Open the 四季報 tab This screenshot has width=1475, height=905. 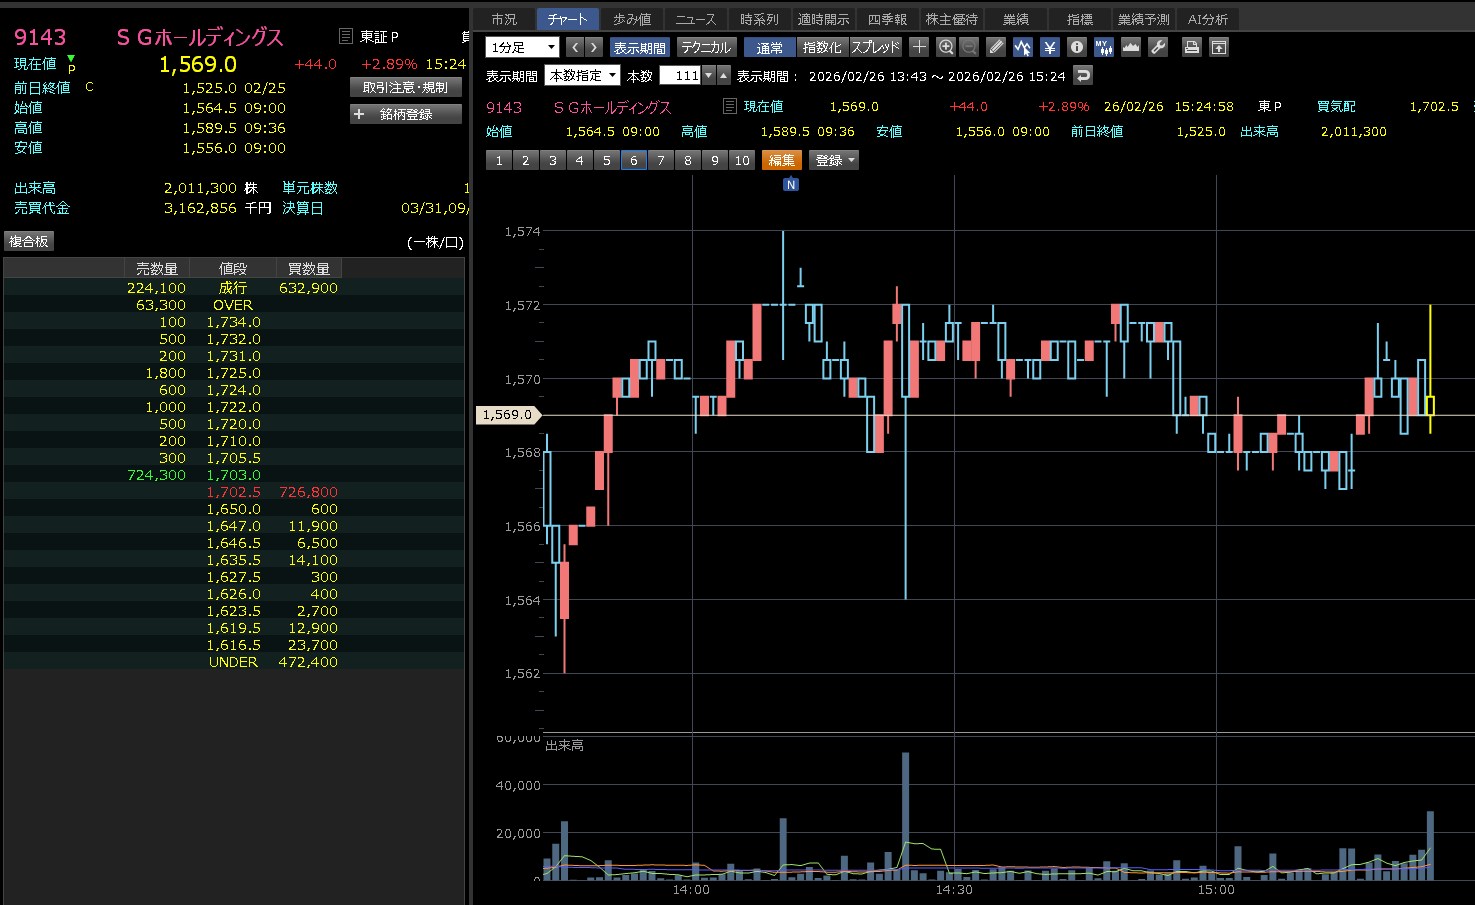(x=887, y=19)
